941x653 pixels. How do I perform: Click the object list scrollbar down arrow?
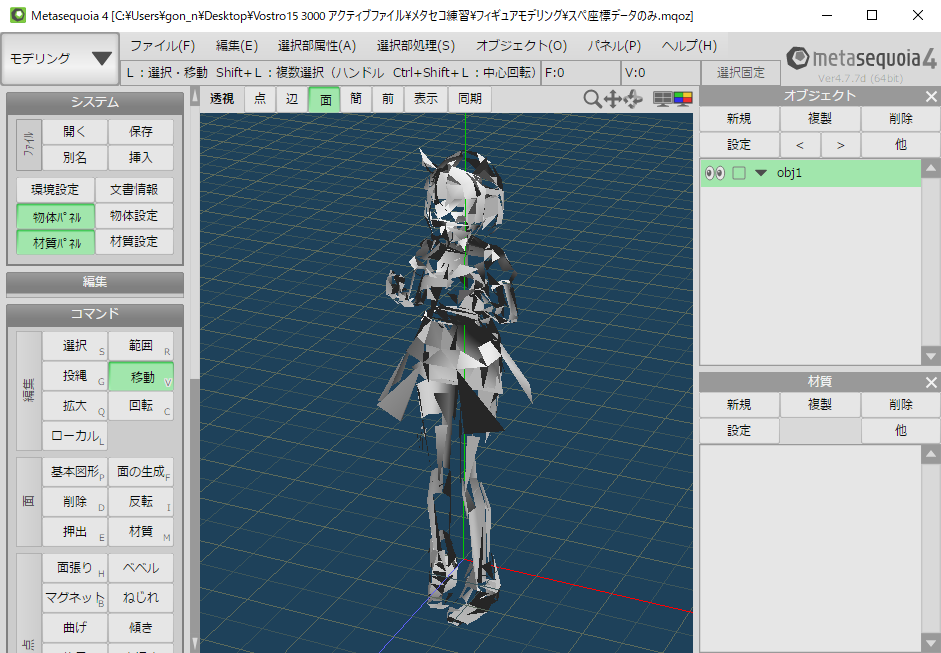tap(929, 355)
